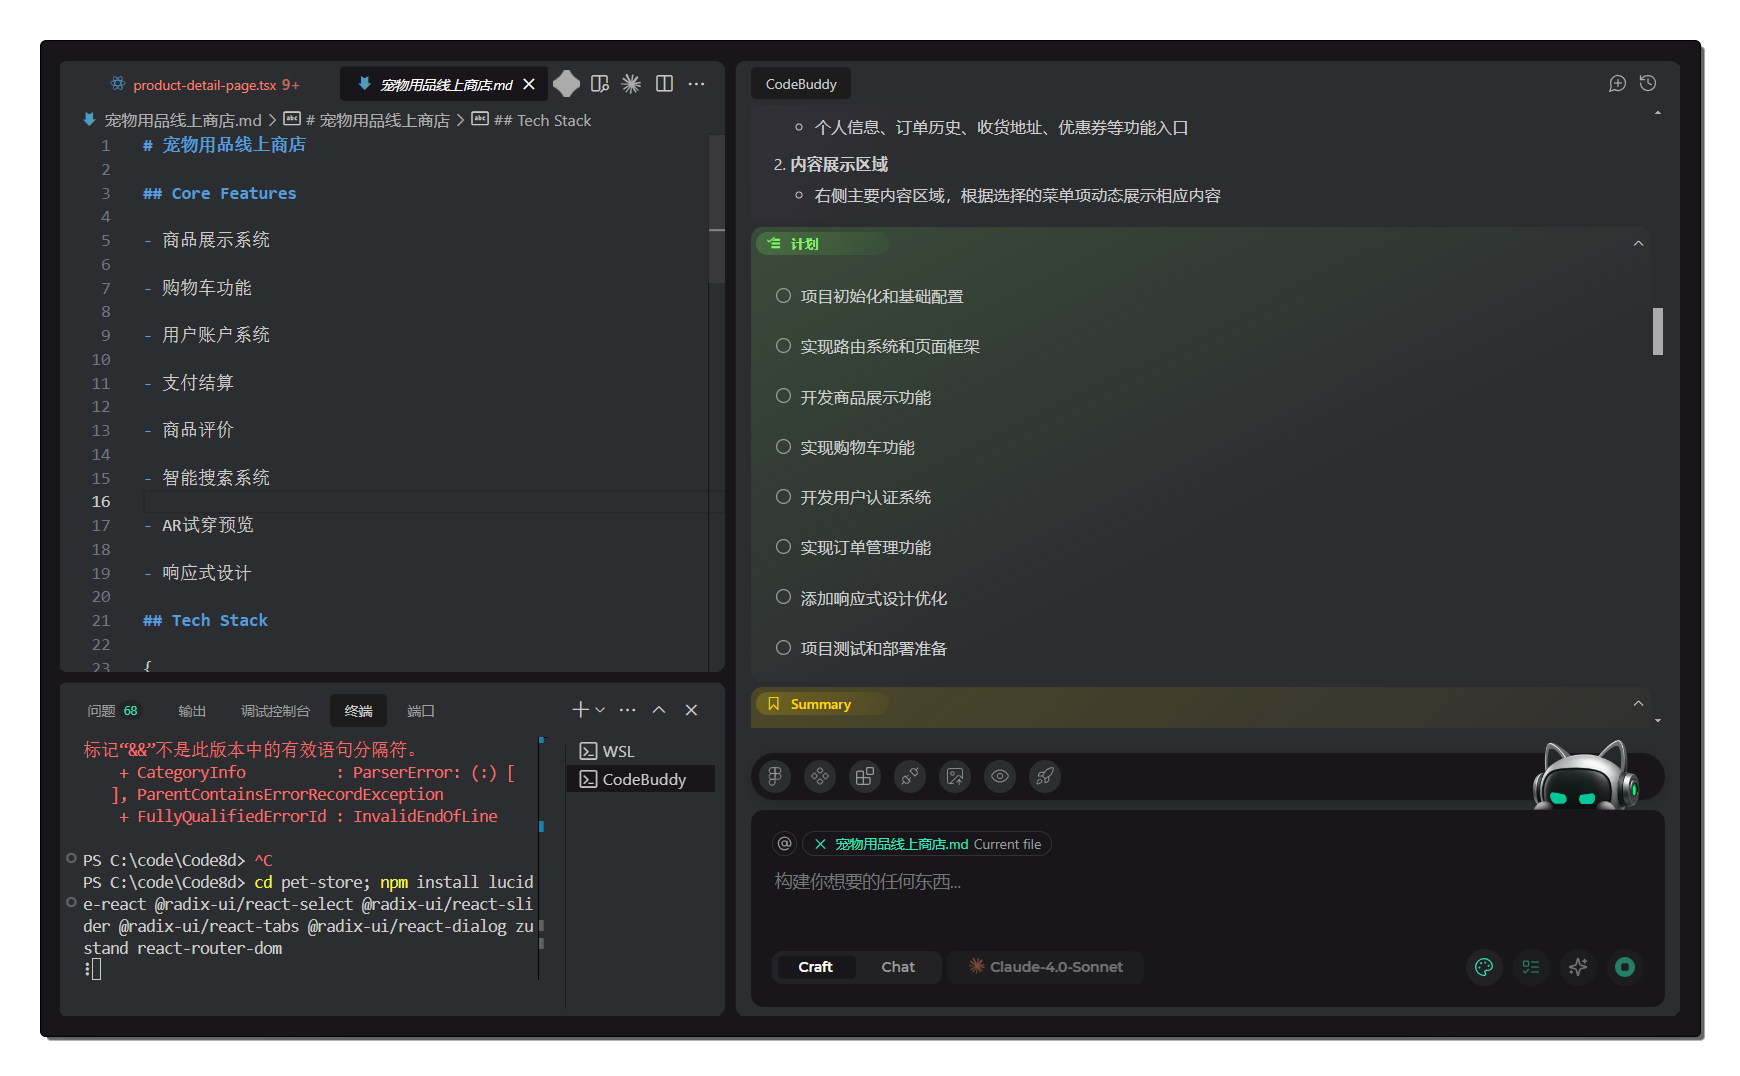Click the green stop generation button
Viewport: 1740px width, 1076px height.
pyautogui.click(x=1625, y=967)
